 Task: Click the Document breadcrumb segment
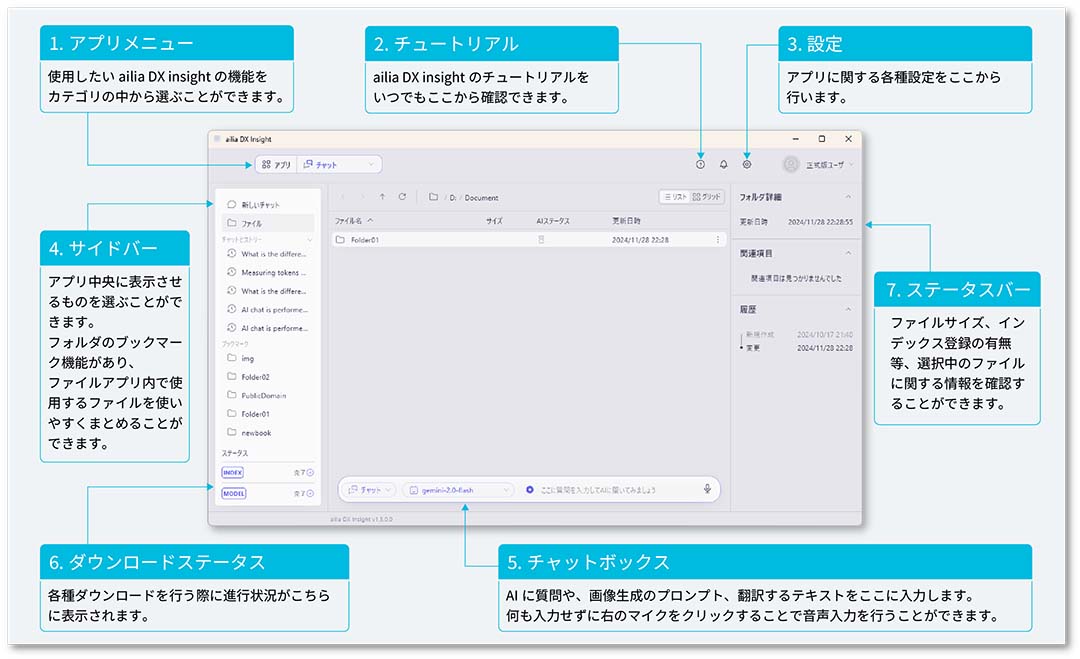(x=481, y=198)
